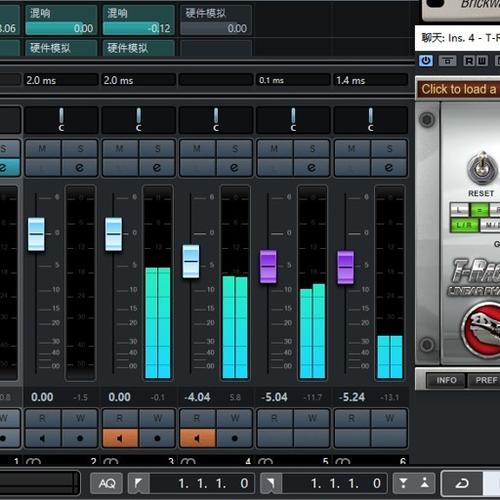Turn off orange monitor button on channel 3
The width and height of the screenshot is (500, 500).
click(x=120, y=438)
